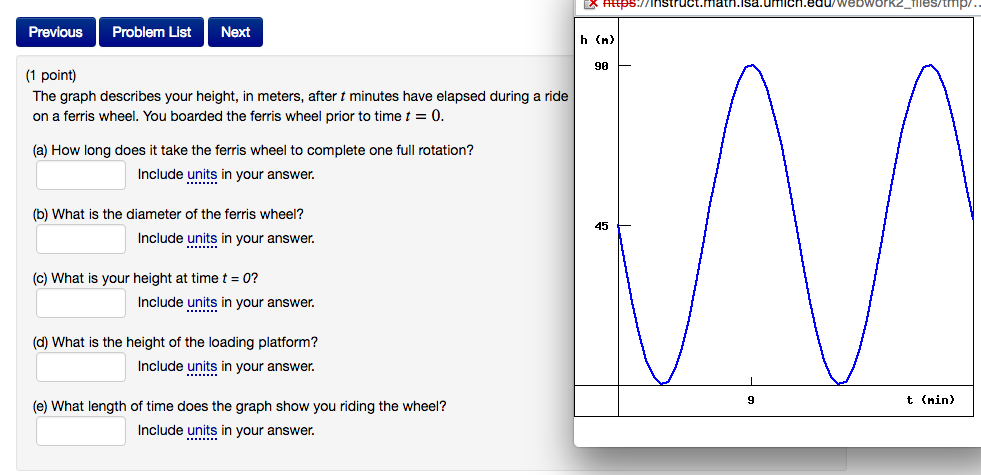Open the units link under question (d)
This screenshot has width=981, height=475.
[202, 366]
